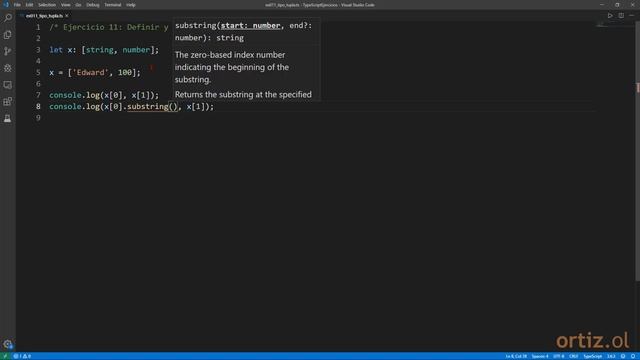Viewport: 640px width, 360px height.
Task: Open the notifications bell in status bar
Action: [633, 356]
